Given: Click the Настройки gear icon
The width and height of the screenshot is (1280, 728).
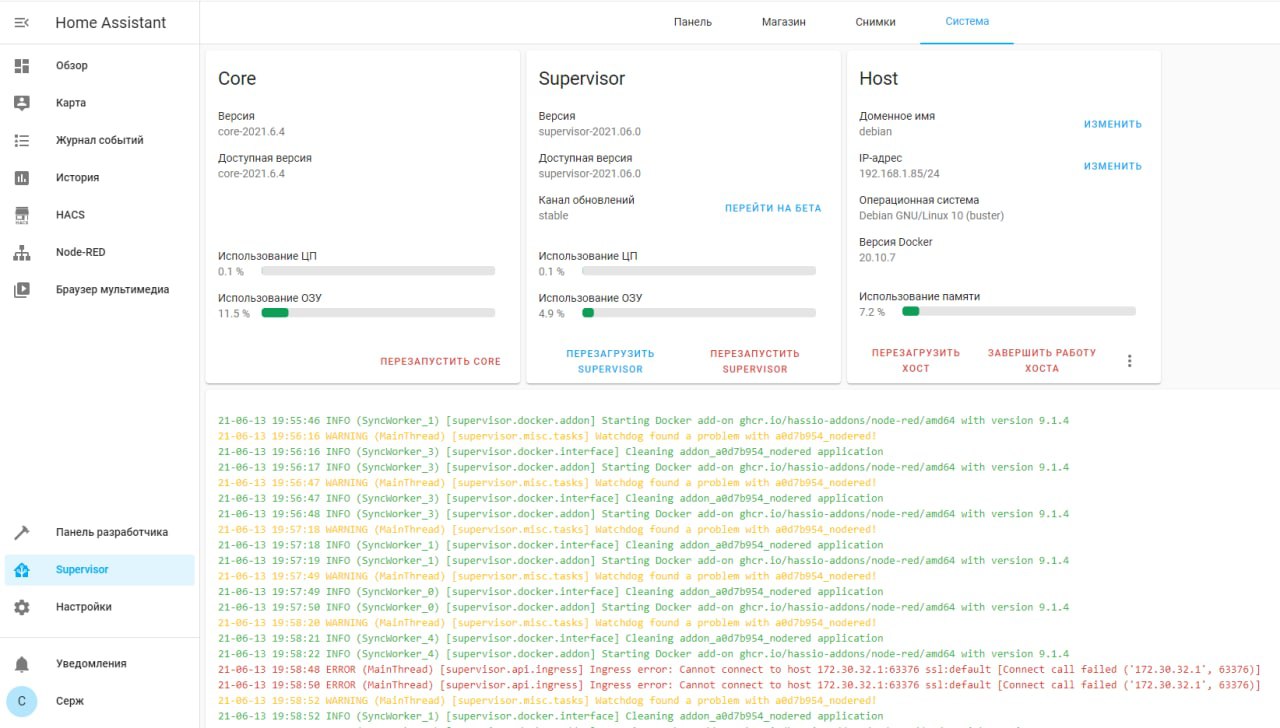Looking at the screenshot, I should [x=22, y=607].
